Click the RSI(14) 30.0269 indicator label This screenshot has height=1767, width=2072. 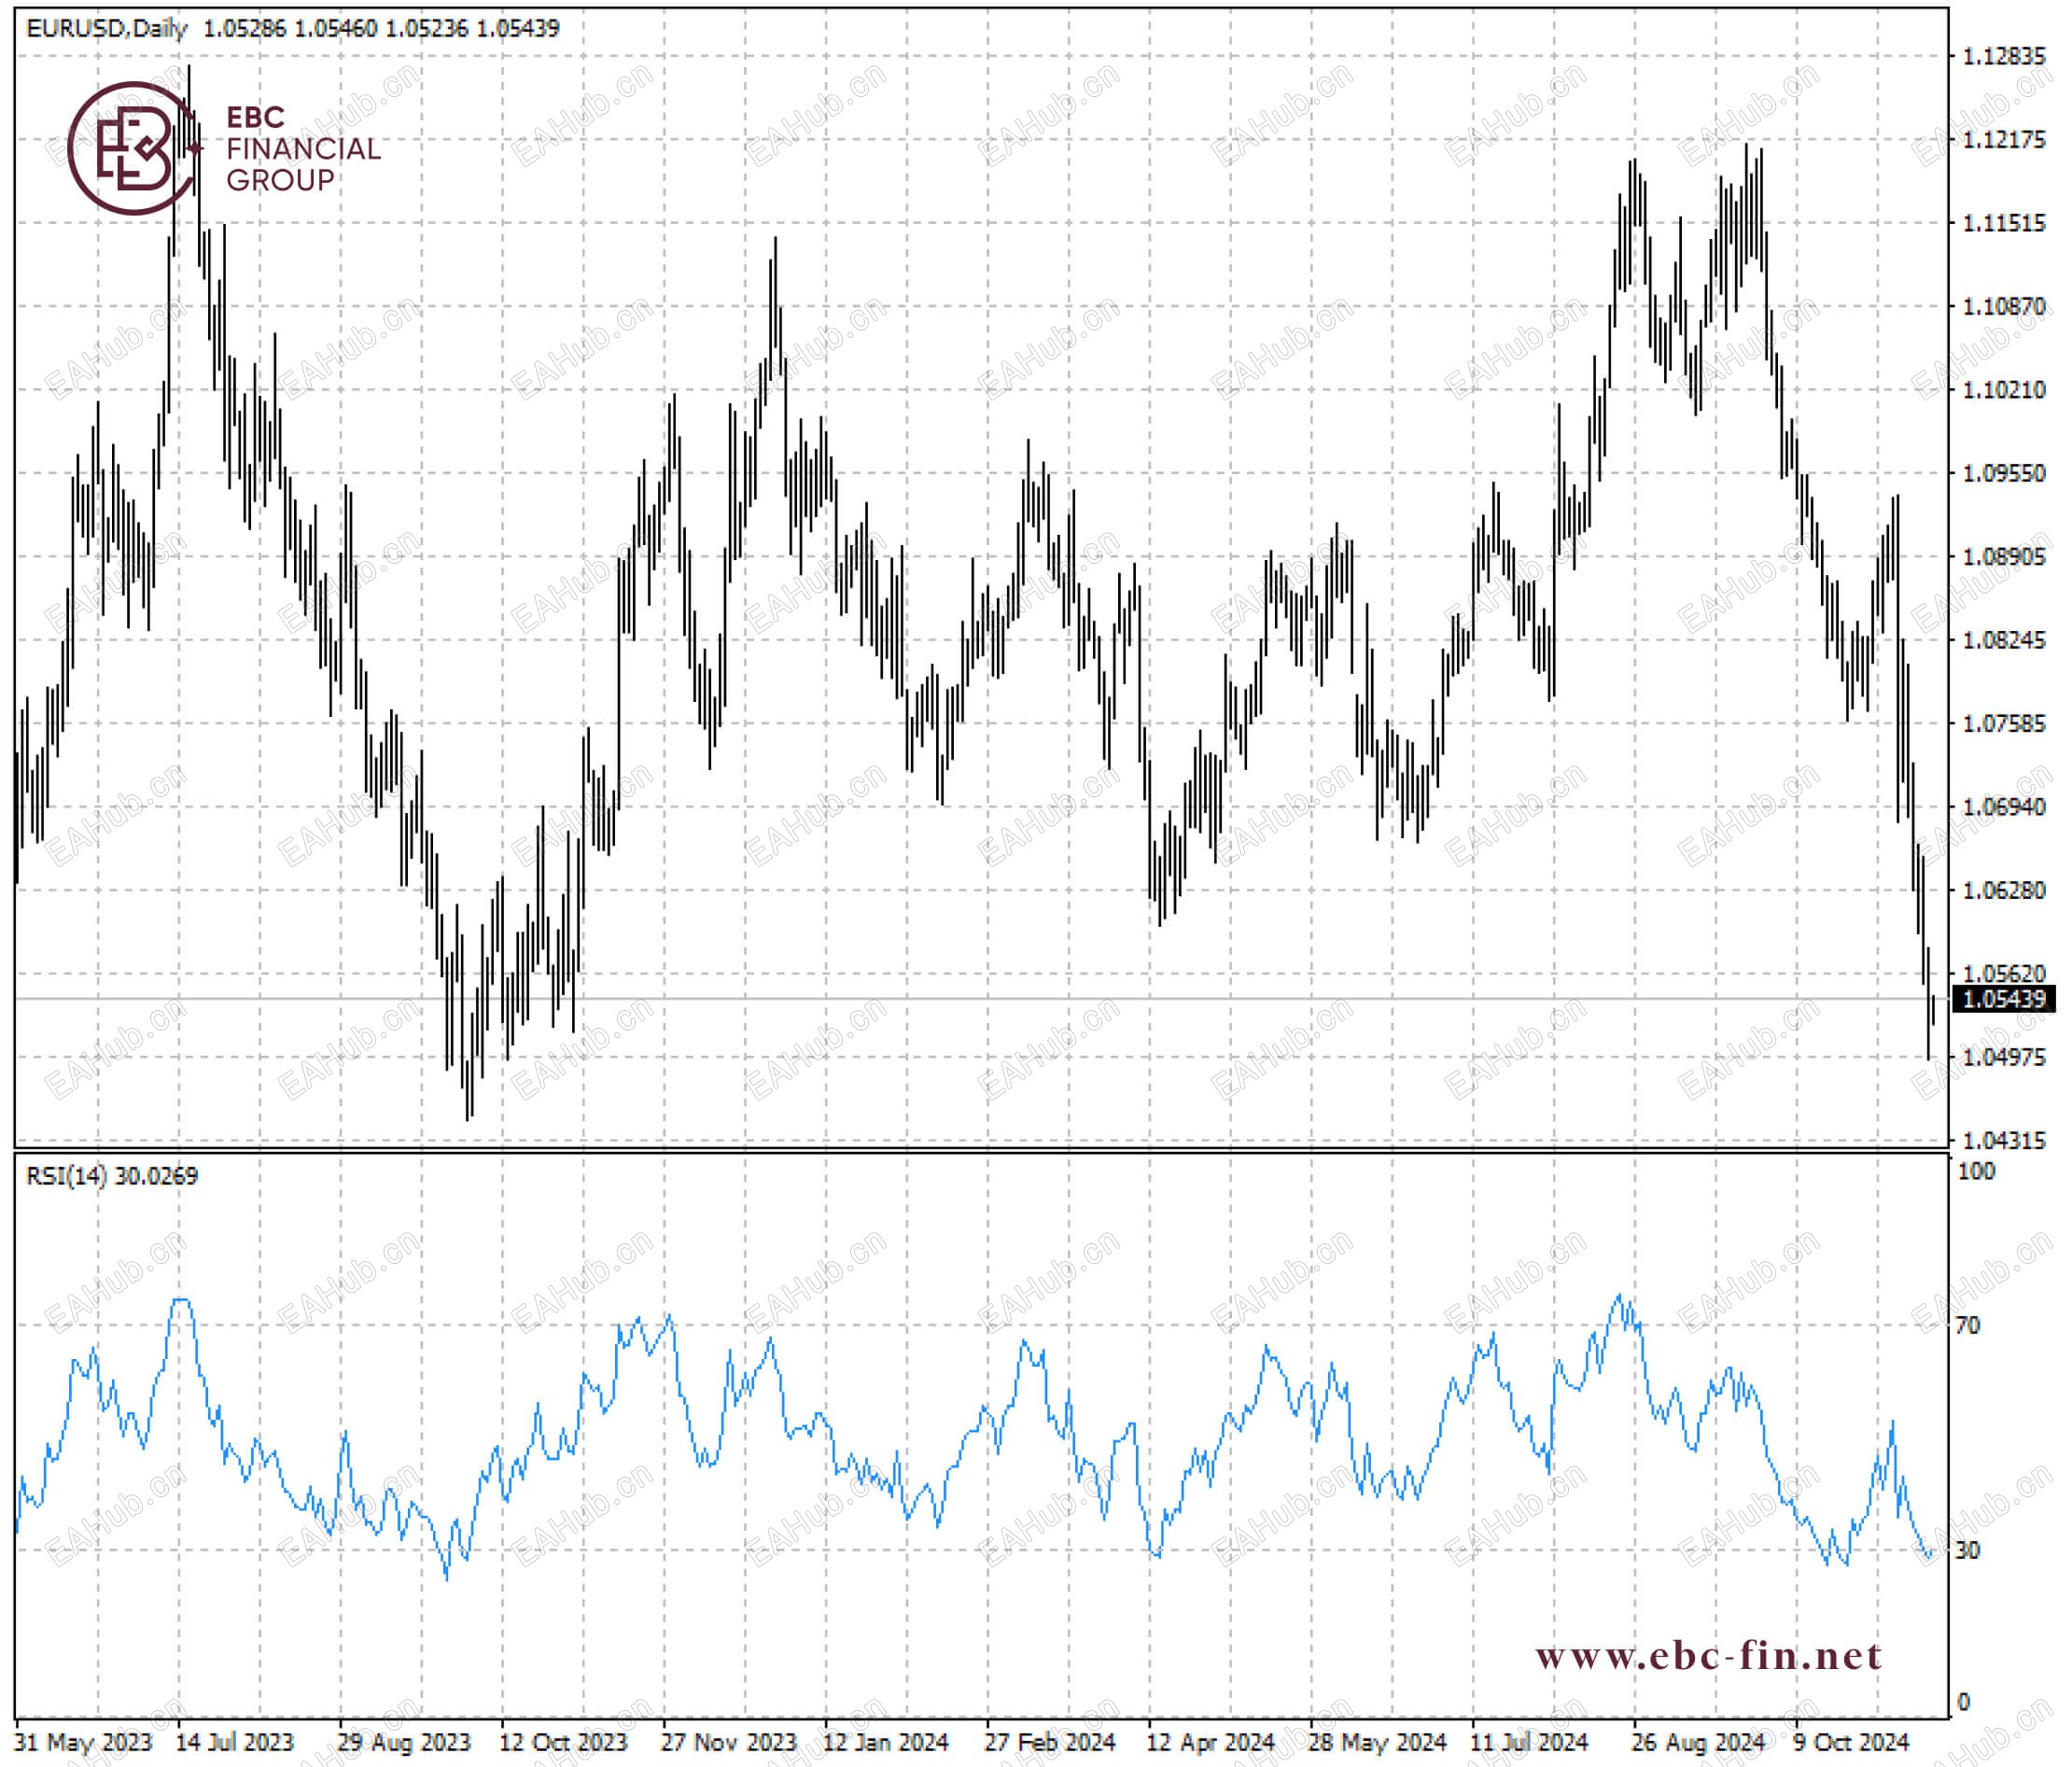[x=112, y=1175]
